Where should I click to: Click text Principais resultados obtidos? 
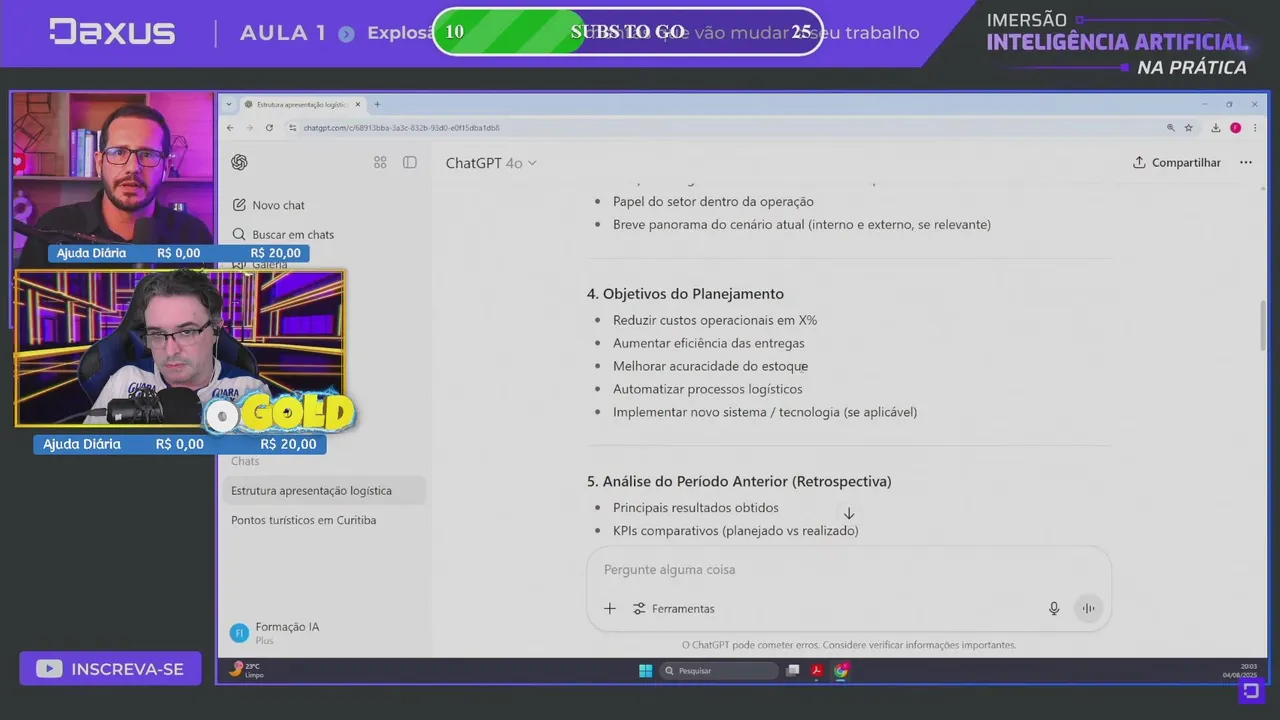(696, 508)
